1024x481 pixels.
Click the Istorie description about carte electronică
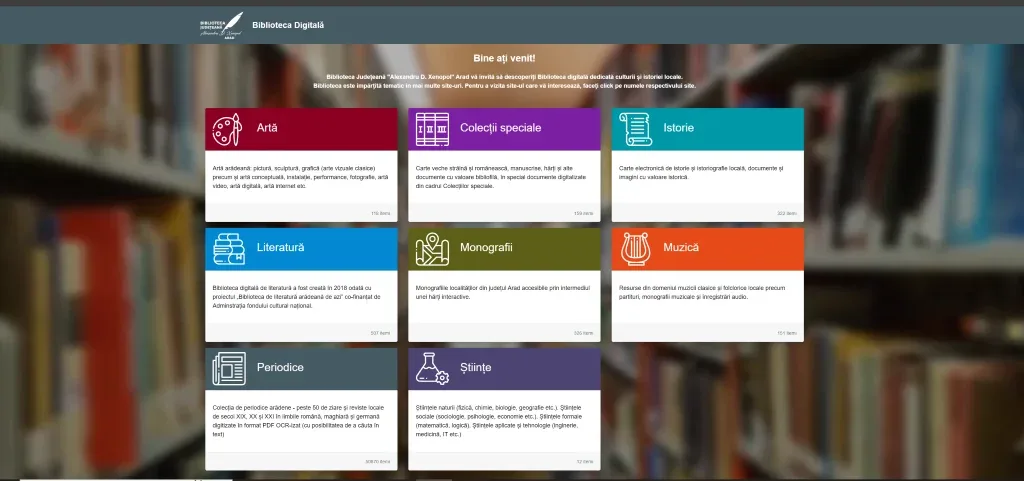click(x=701, y=172)
